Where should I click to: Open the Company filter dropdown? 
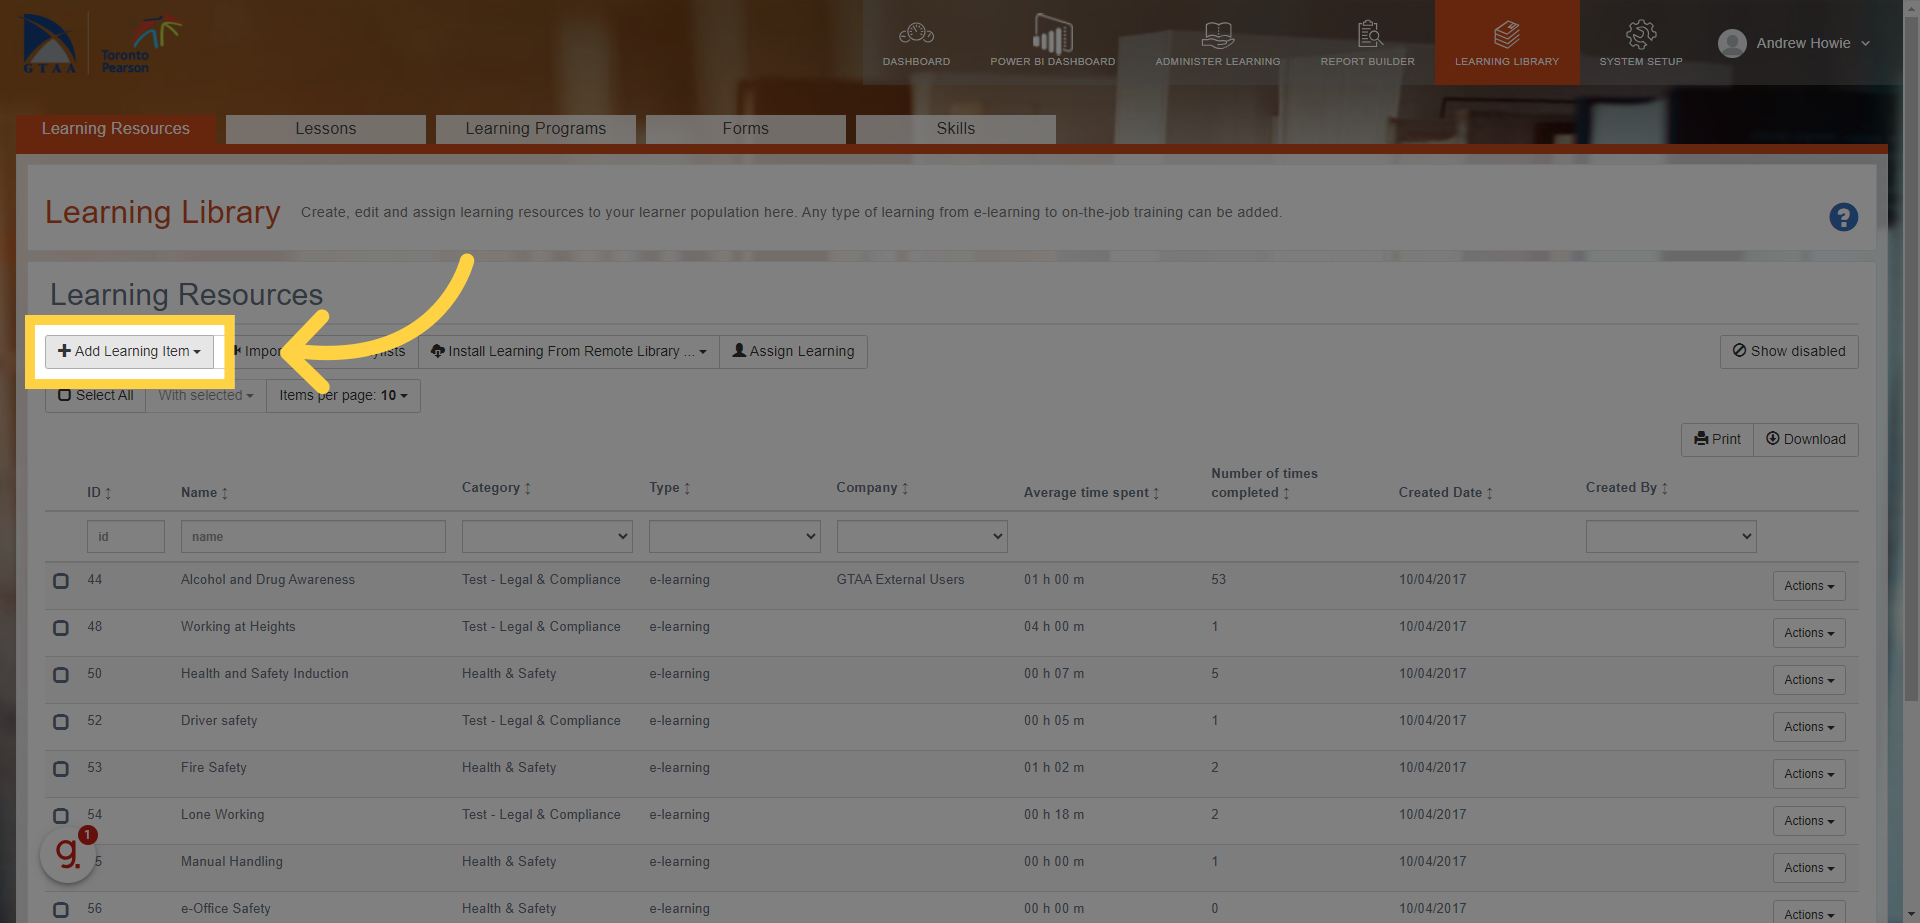pyautogui.click(x=922, y=536)
